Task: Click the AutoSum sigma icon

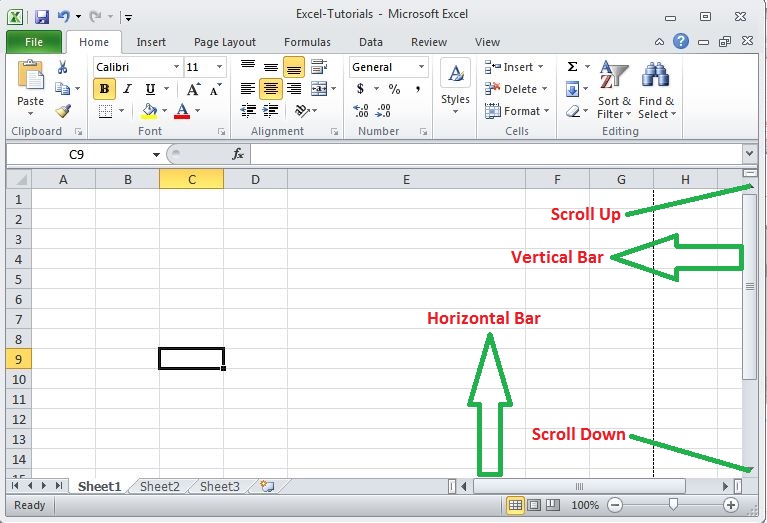Action: pos(572,67)
